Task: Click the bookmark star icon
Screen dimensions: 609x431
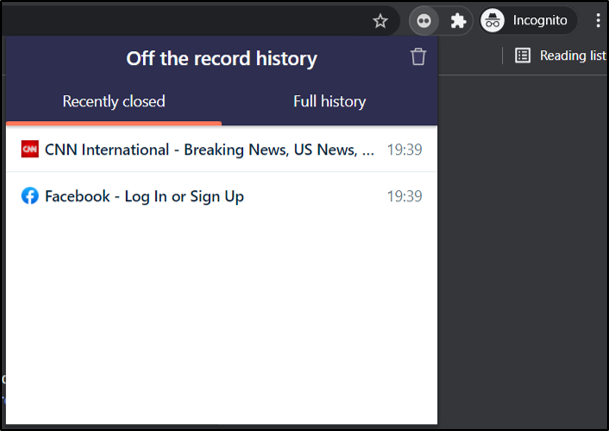Action: click(x=380, y=20)
